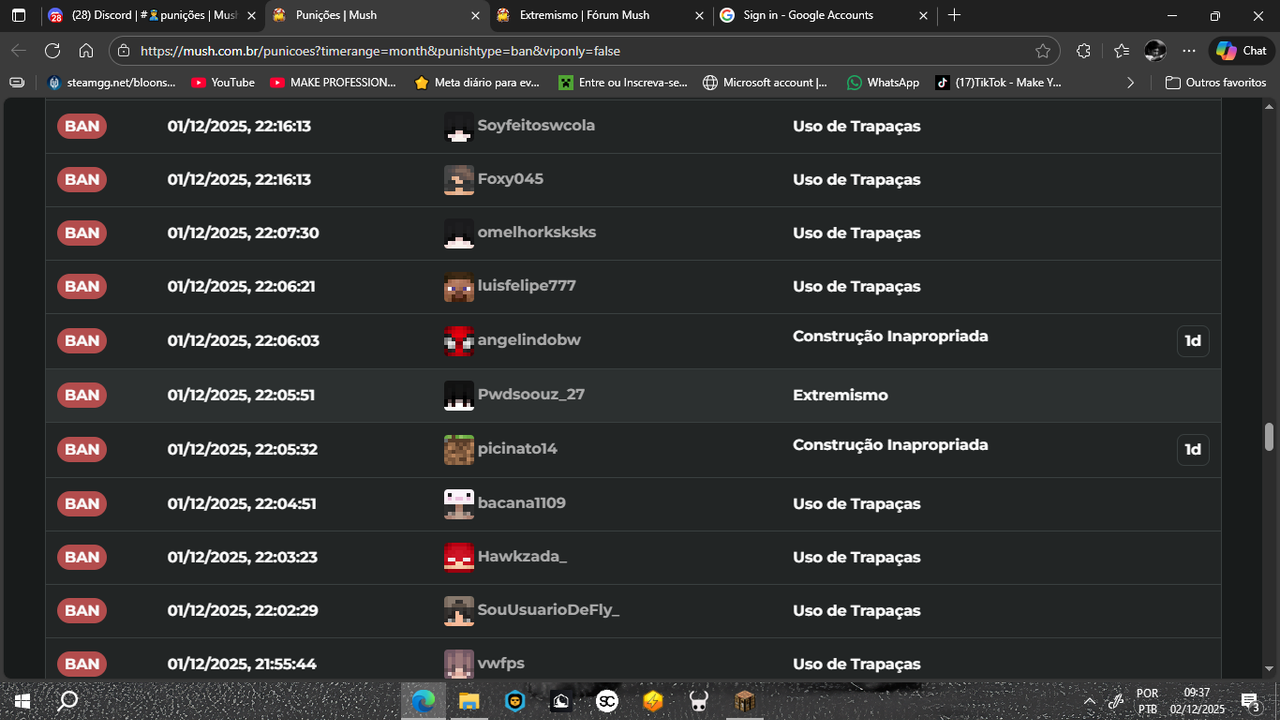Viewport: 1280px width, 720px height.
Task: Click the Soyfeitoswcola player head avatar
Action: click(x=459, y=126)
